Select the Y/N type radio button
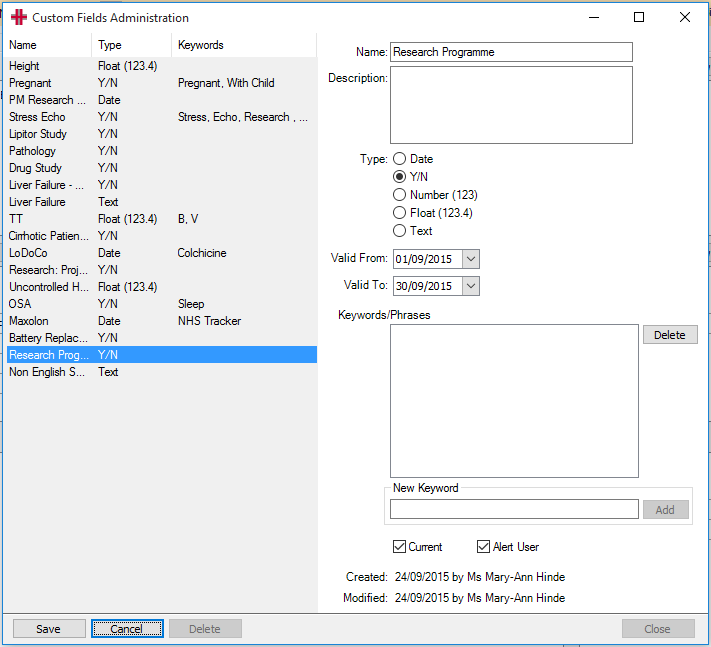This screenshot has height=647, width=711. click(x=399, y=176)
